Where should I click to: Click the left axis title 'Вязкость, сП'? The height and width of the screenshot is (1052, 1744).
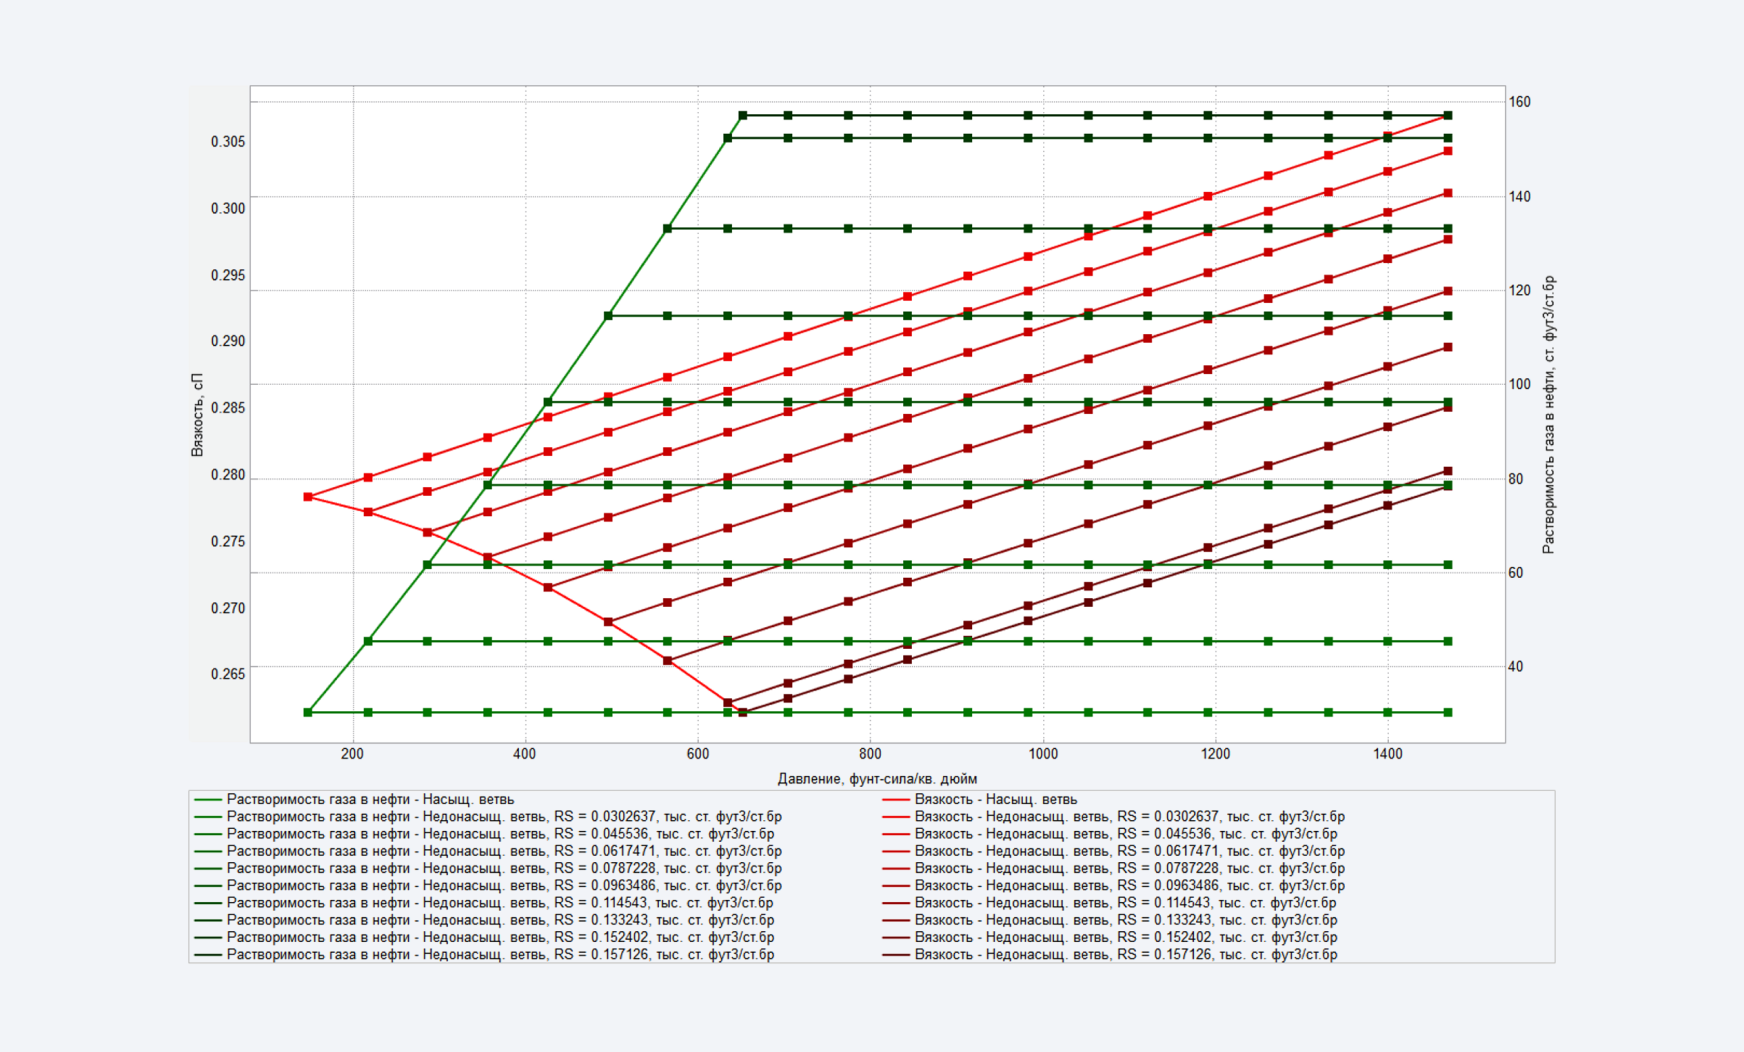pyautogui.click(x=197, y=415)
